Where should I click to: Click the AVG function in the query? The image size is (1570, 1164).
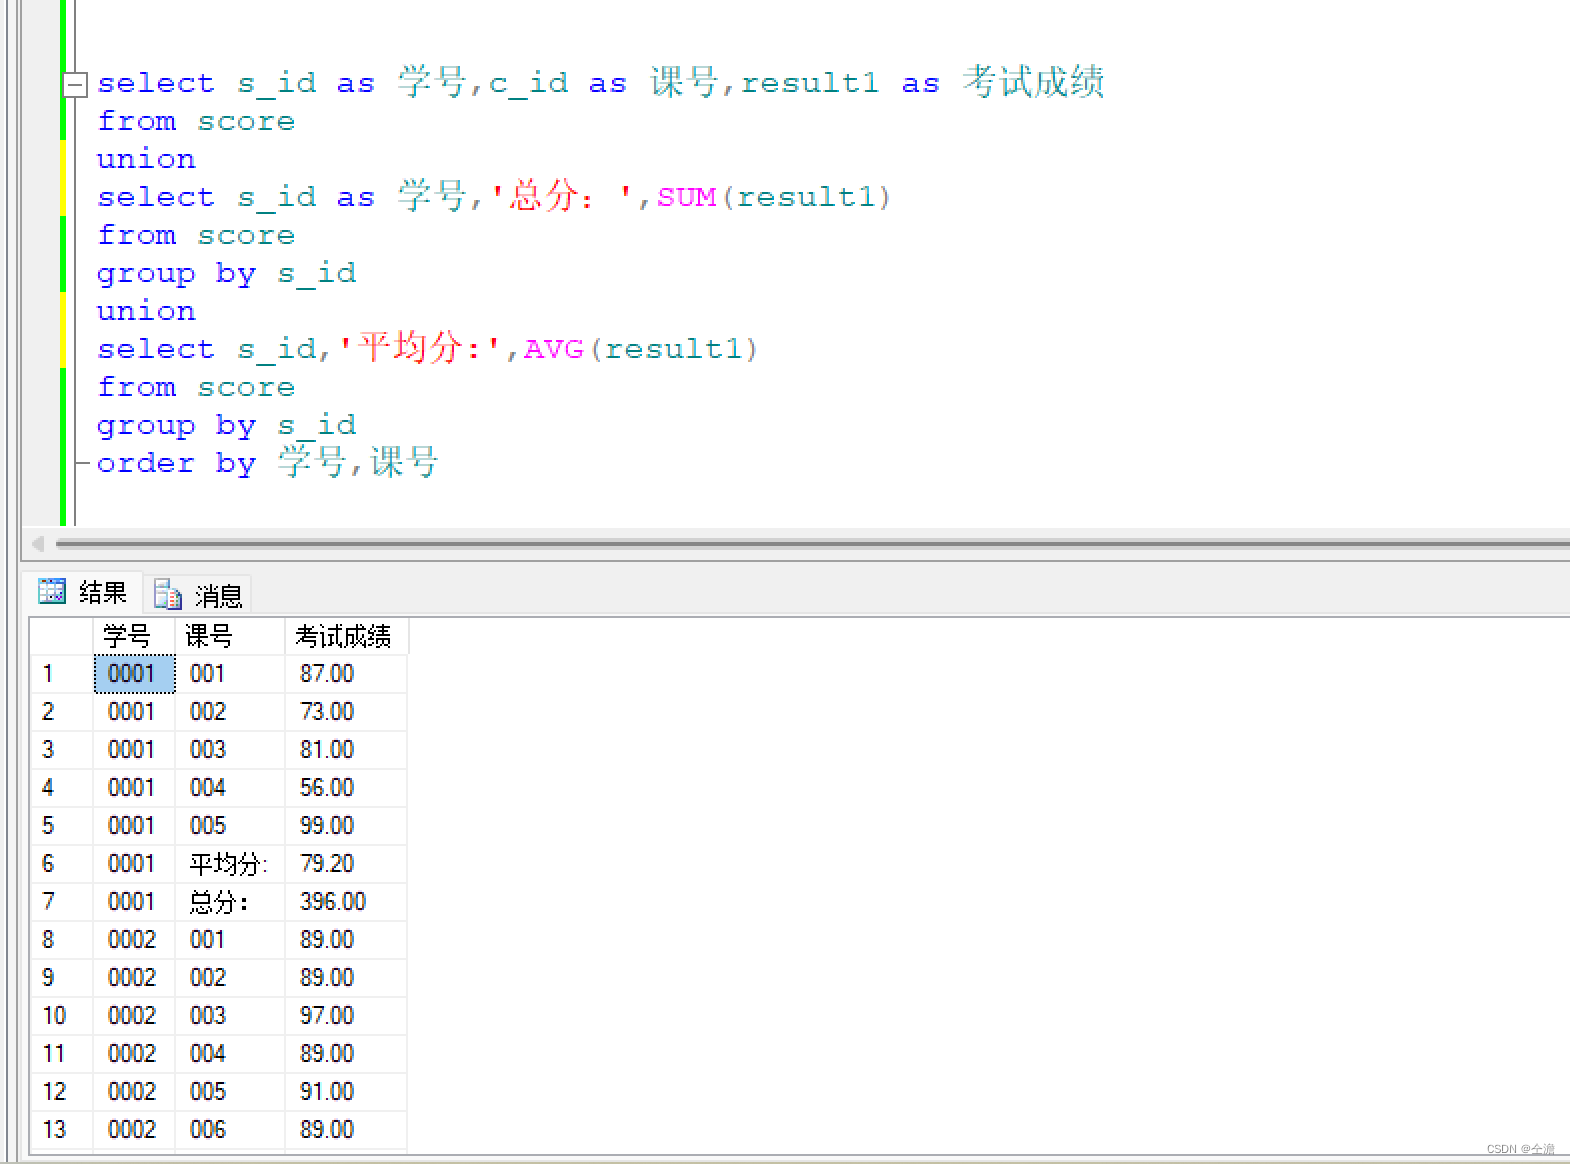tap(553, 349)
